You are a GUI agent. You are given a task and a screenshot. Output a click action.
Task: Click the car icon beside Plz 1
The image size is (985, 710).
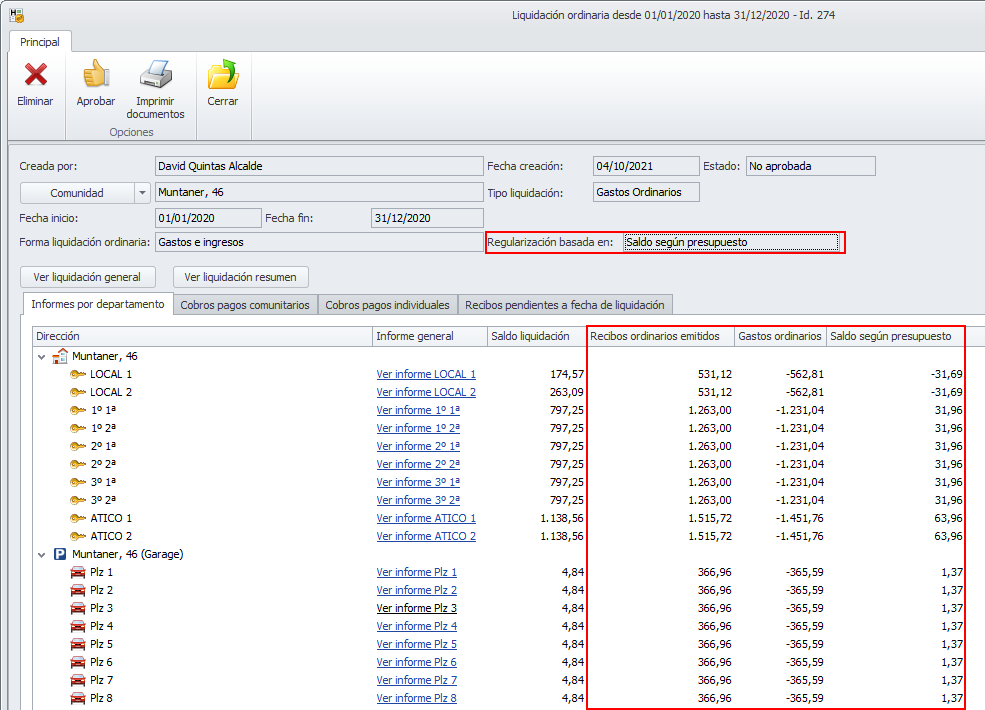click(x=77, y=572)
